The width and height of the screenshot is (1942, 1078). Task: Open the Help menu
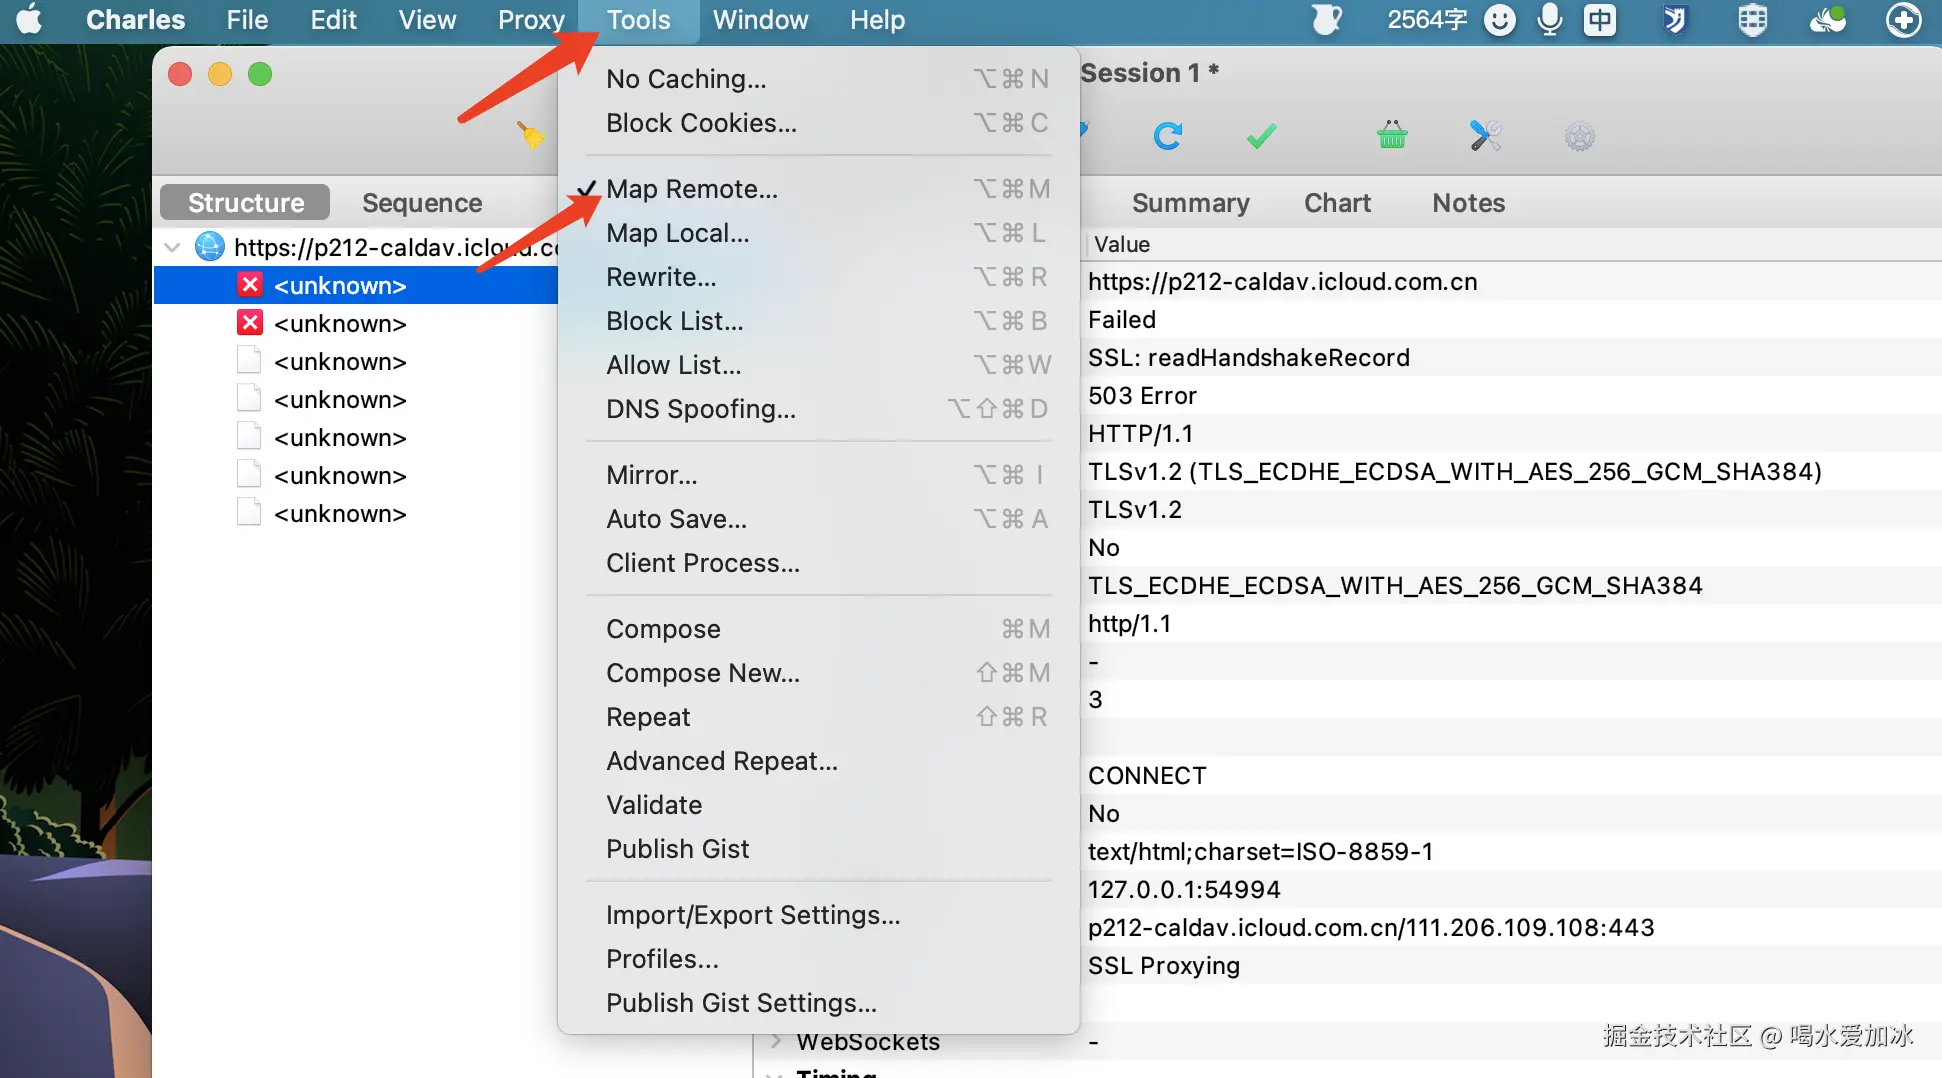pyautogui.click(x=877, y=20)
